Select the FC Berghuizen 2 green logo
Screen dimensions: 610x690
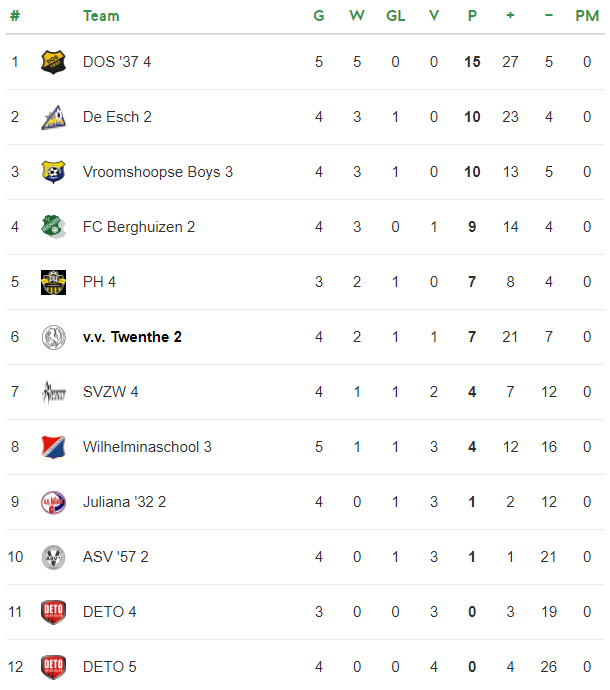click(x=53, y=227)
